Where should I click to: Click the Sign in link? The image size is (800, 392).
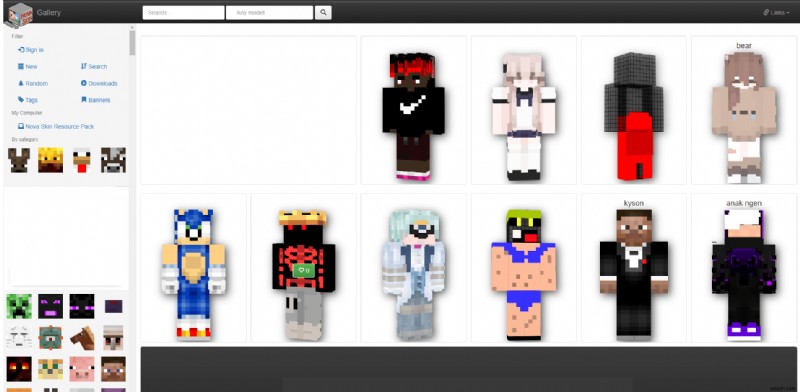tap(31, 50)
